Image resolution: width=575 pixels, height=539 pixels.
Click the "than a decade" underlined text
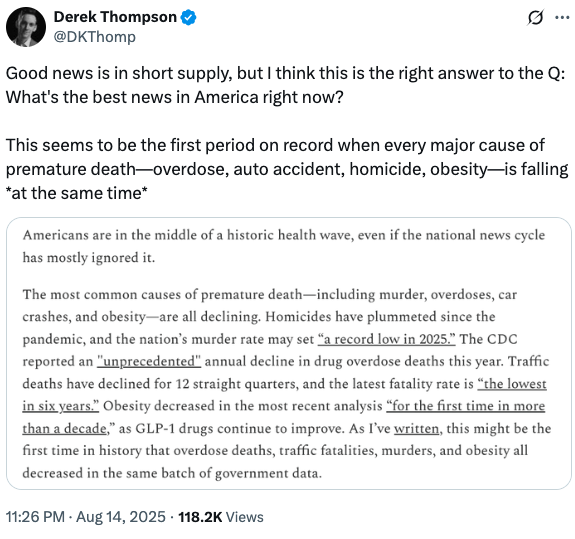[x=65, y=428]
